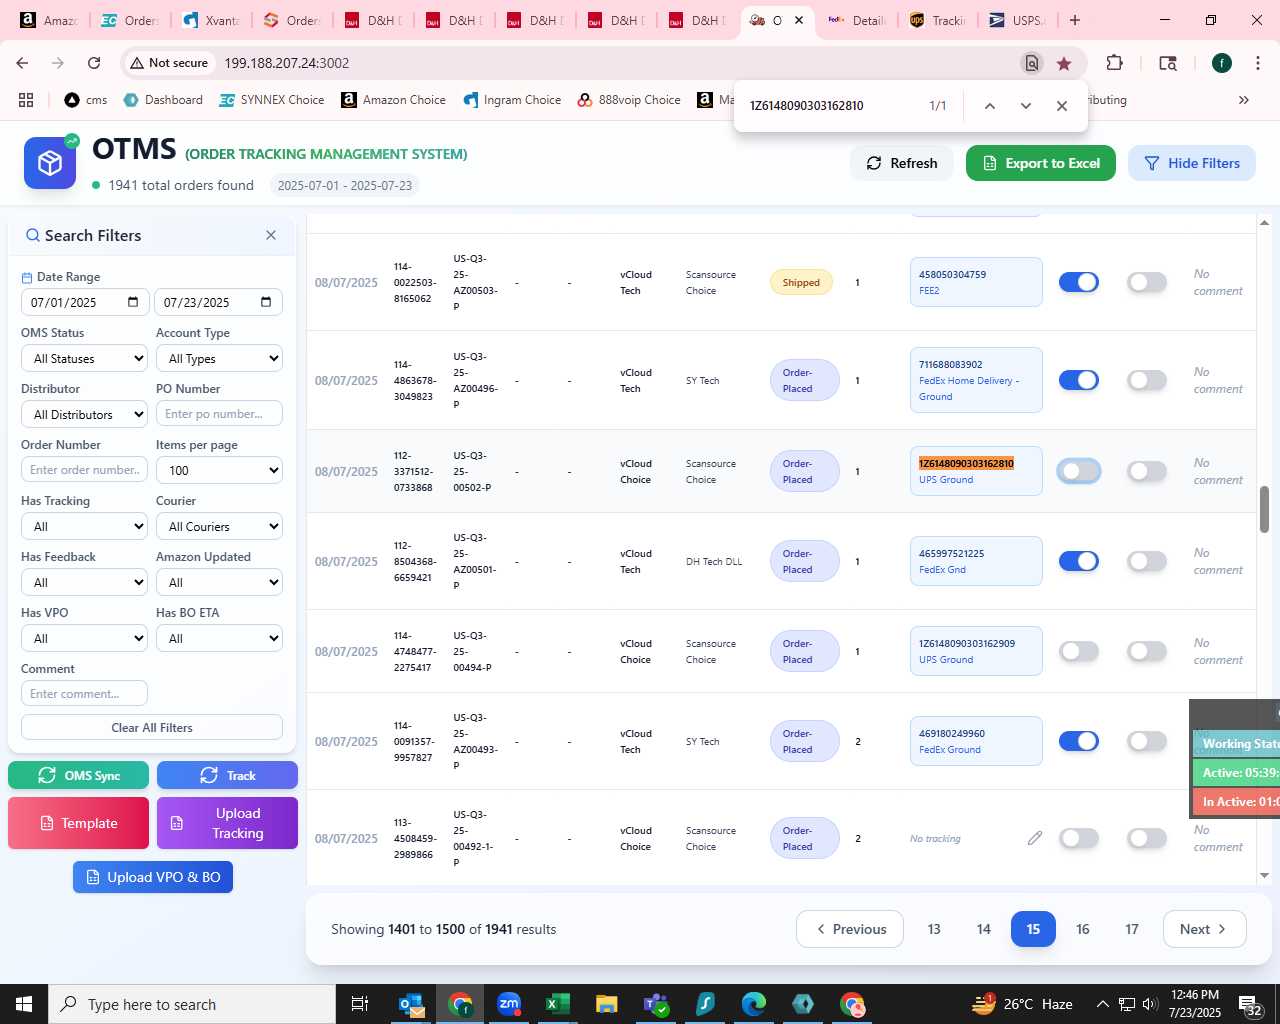1280x1024 pixels.
Task: Click the Order Number input field
Action: click(84, 470)
